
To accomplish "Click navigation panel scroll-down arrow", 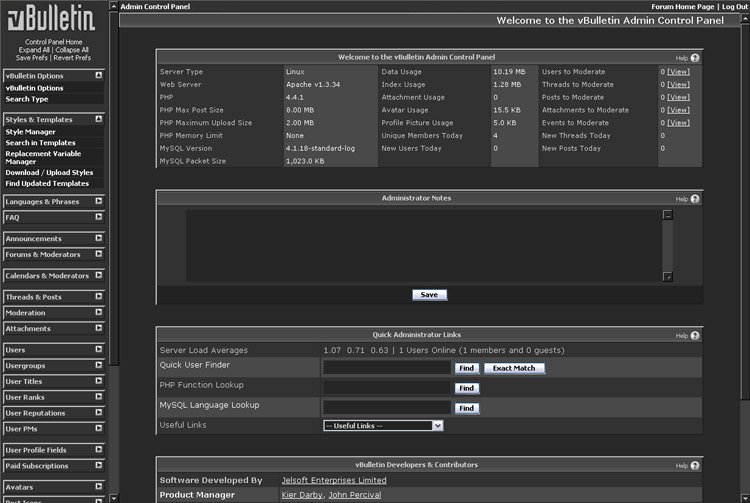I will coord(113,498).
